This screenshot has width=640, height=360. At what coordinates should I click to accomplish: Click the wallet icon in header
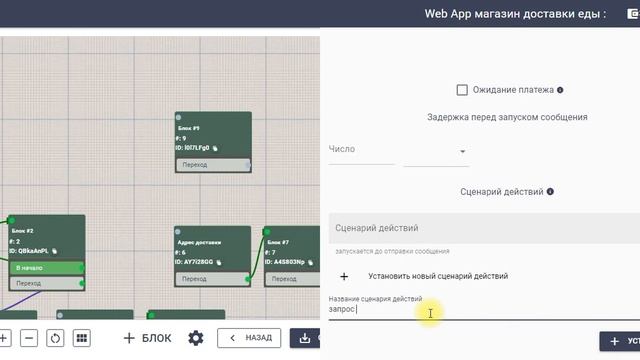click(633, 13)
